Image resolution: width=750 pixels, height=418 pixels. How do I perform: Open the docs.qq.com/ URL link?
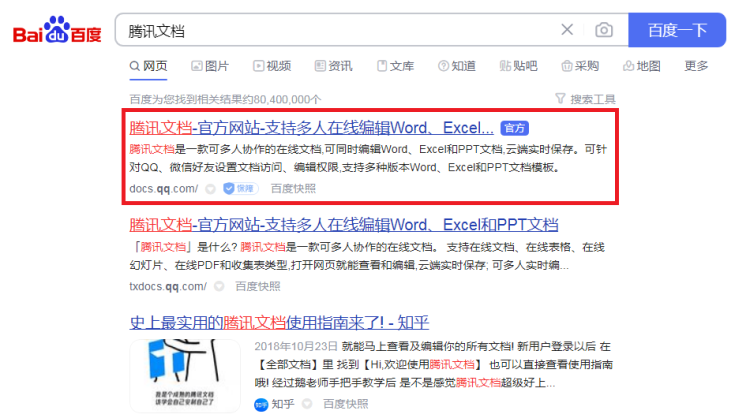pyautogui.click(x=164, y=188)
